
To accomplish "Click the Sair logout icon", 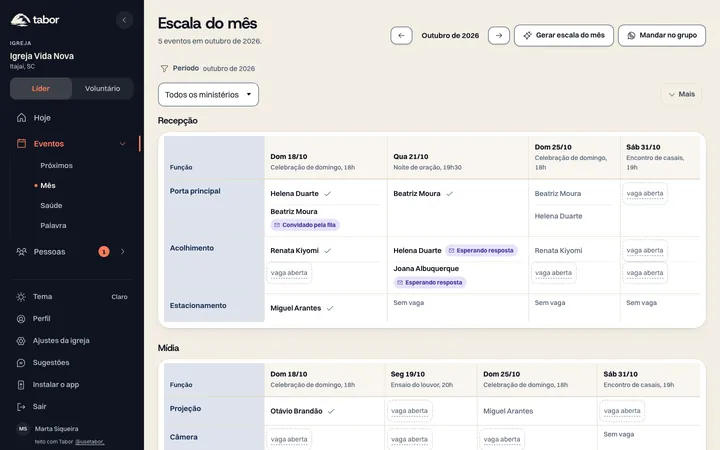I will [x=21, y=406].
